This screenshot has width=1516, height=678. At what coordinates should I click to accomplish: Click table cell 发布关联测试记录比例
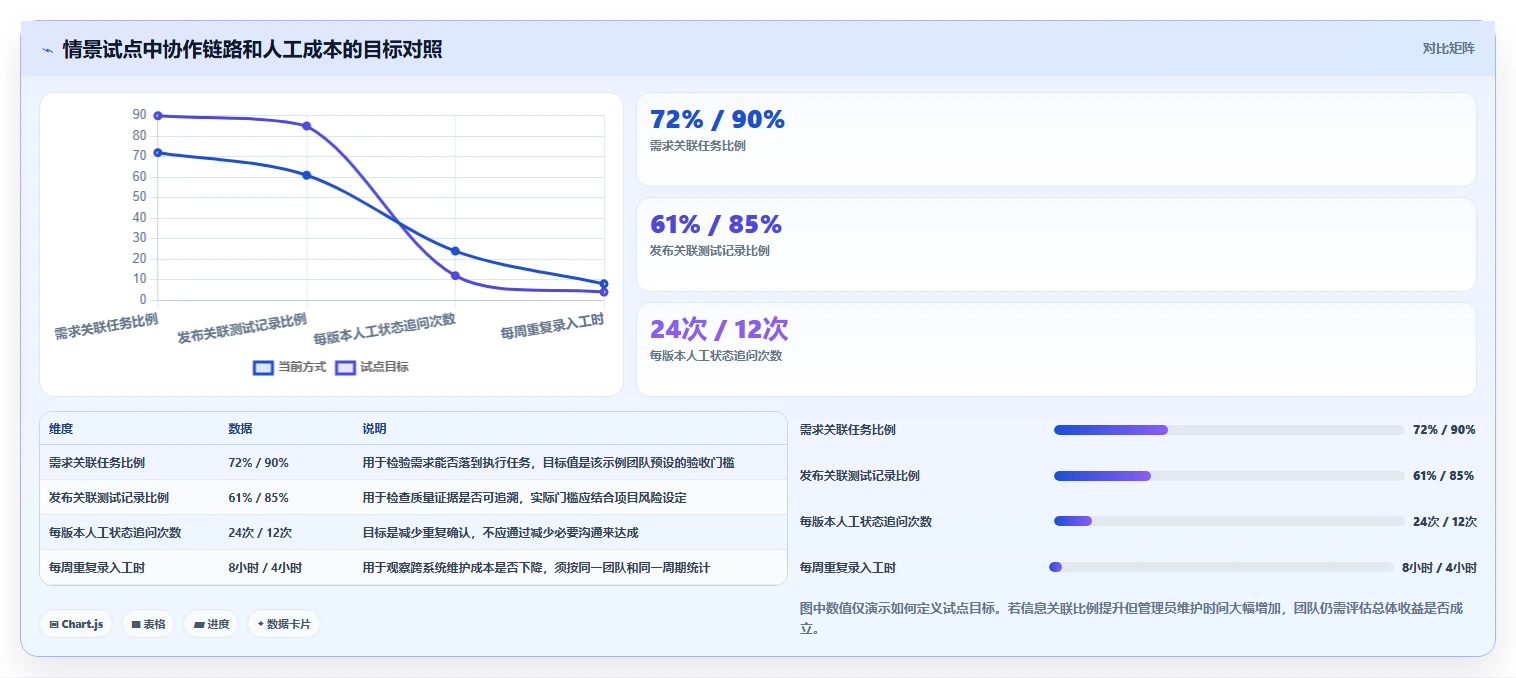[109, 497]
